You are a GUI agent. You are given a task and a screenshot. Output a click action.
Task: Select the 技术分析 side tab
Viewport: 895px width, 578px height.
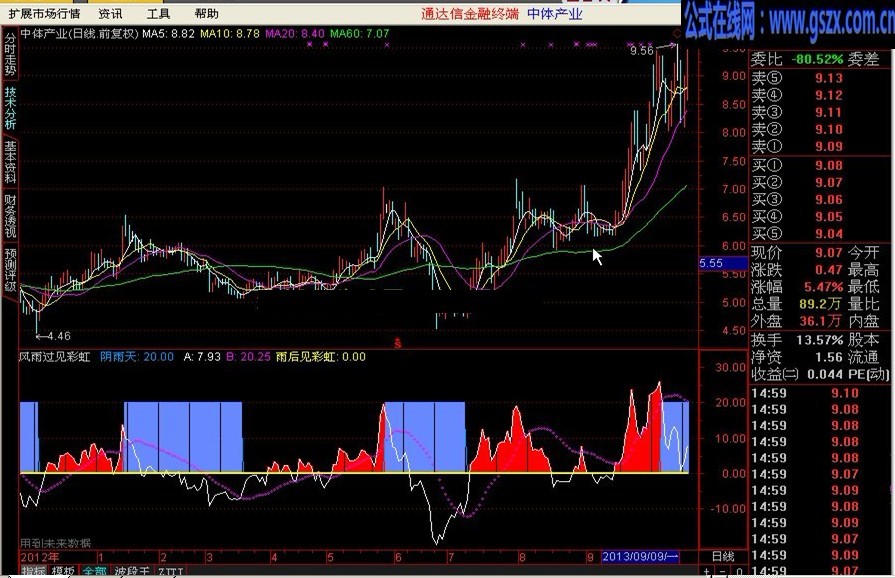(x=10, y=108)
